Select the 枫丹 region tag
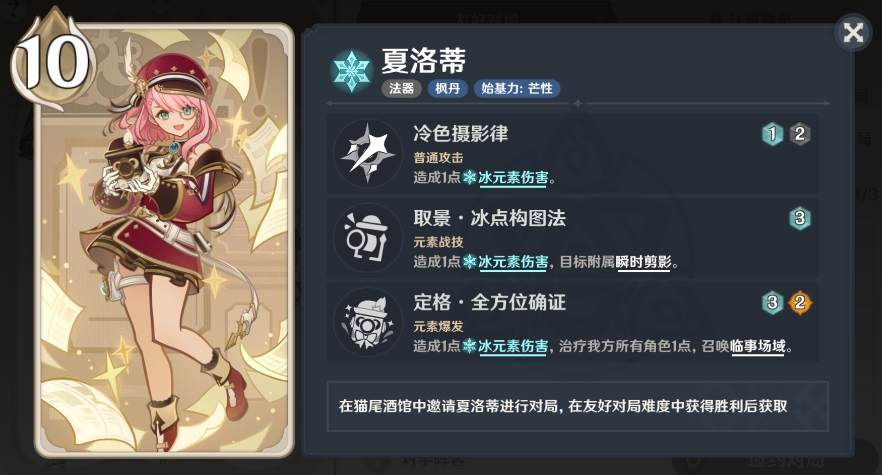This screenshot has height=475, width=882. click(448, 88)
